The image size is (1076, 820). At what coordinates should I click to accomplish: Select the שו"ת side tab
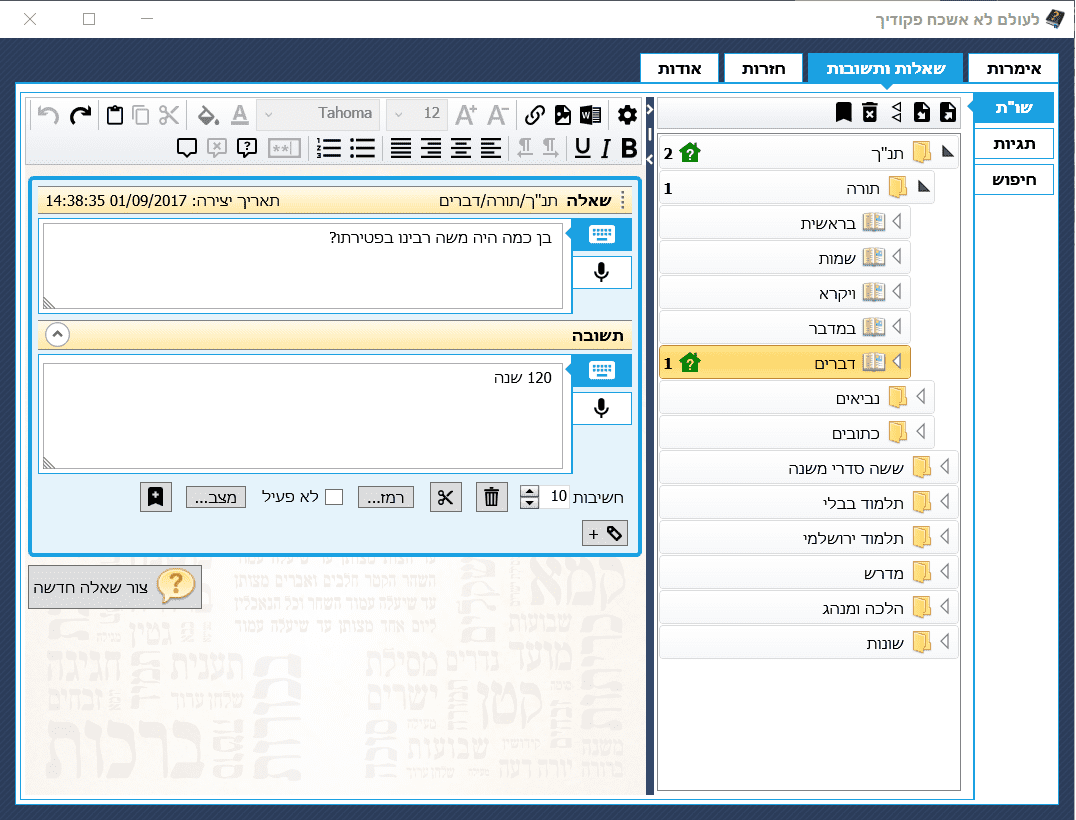tap(1014, 108)
